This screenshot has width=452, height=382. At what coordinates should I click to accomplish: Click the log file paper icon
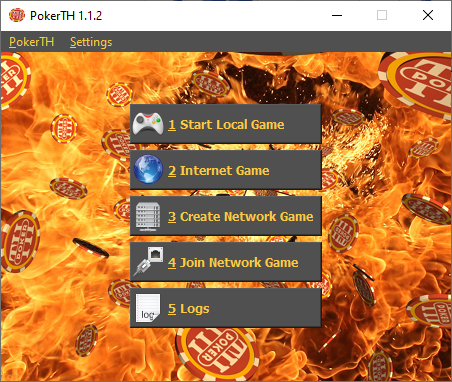coord(148,308)
